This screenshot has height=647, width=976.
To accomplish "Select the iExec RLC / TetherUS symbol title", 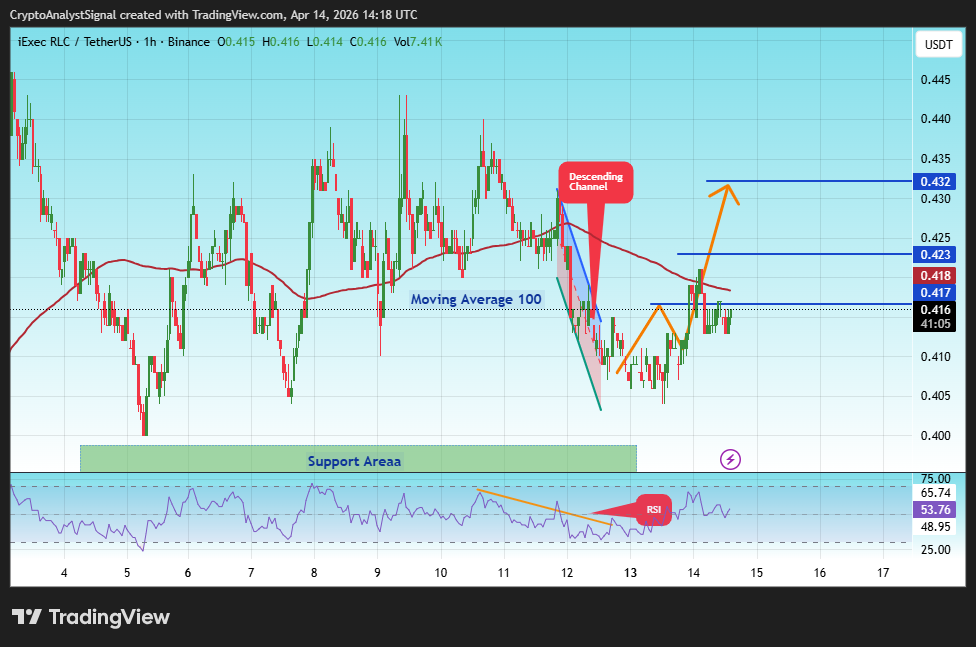I will click(75, 42).
